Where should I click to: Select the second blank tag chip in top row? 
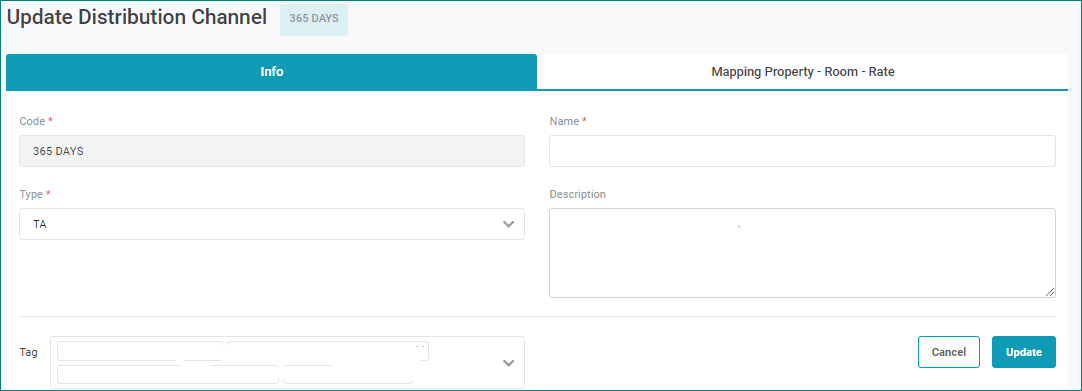328,351
